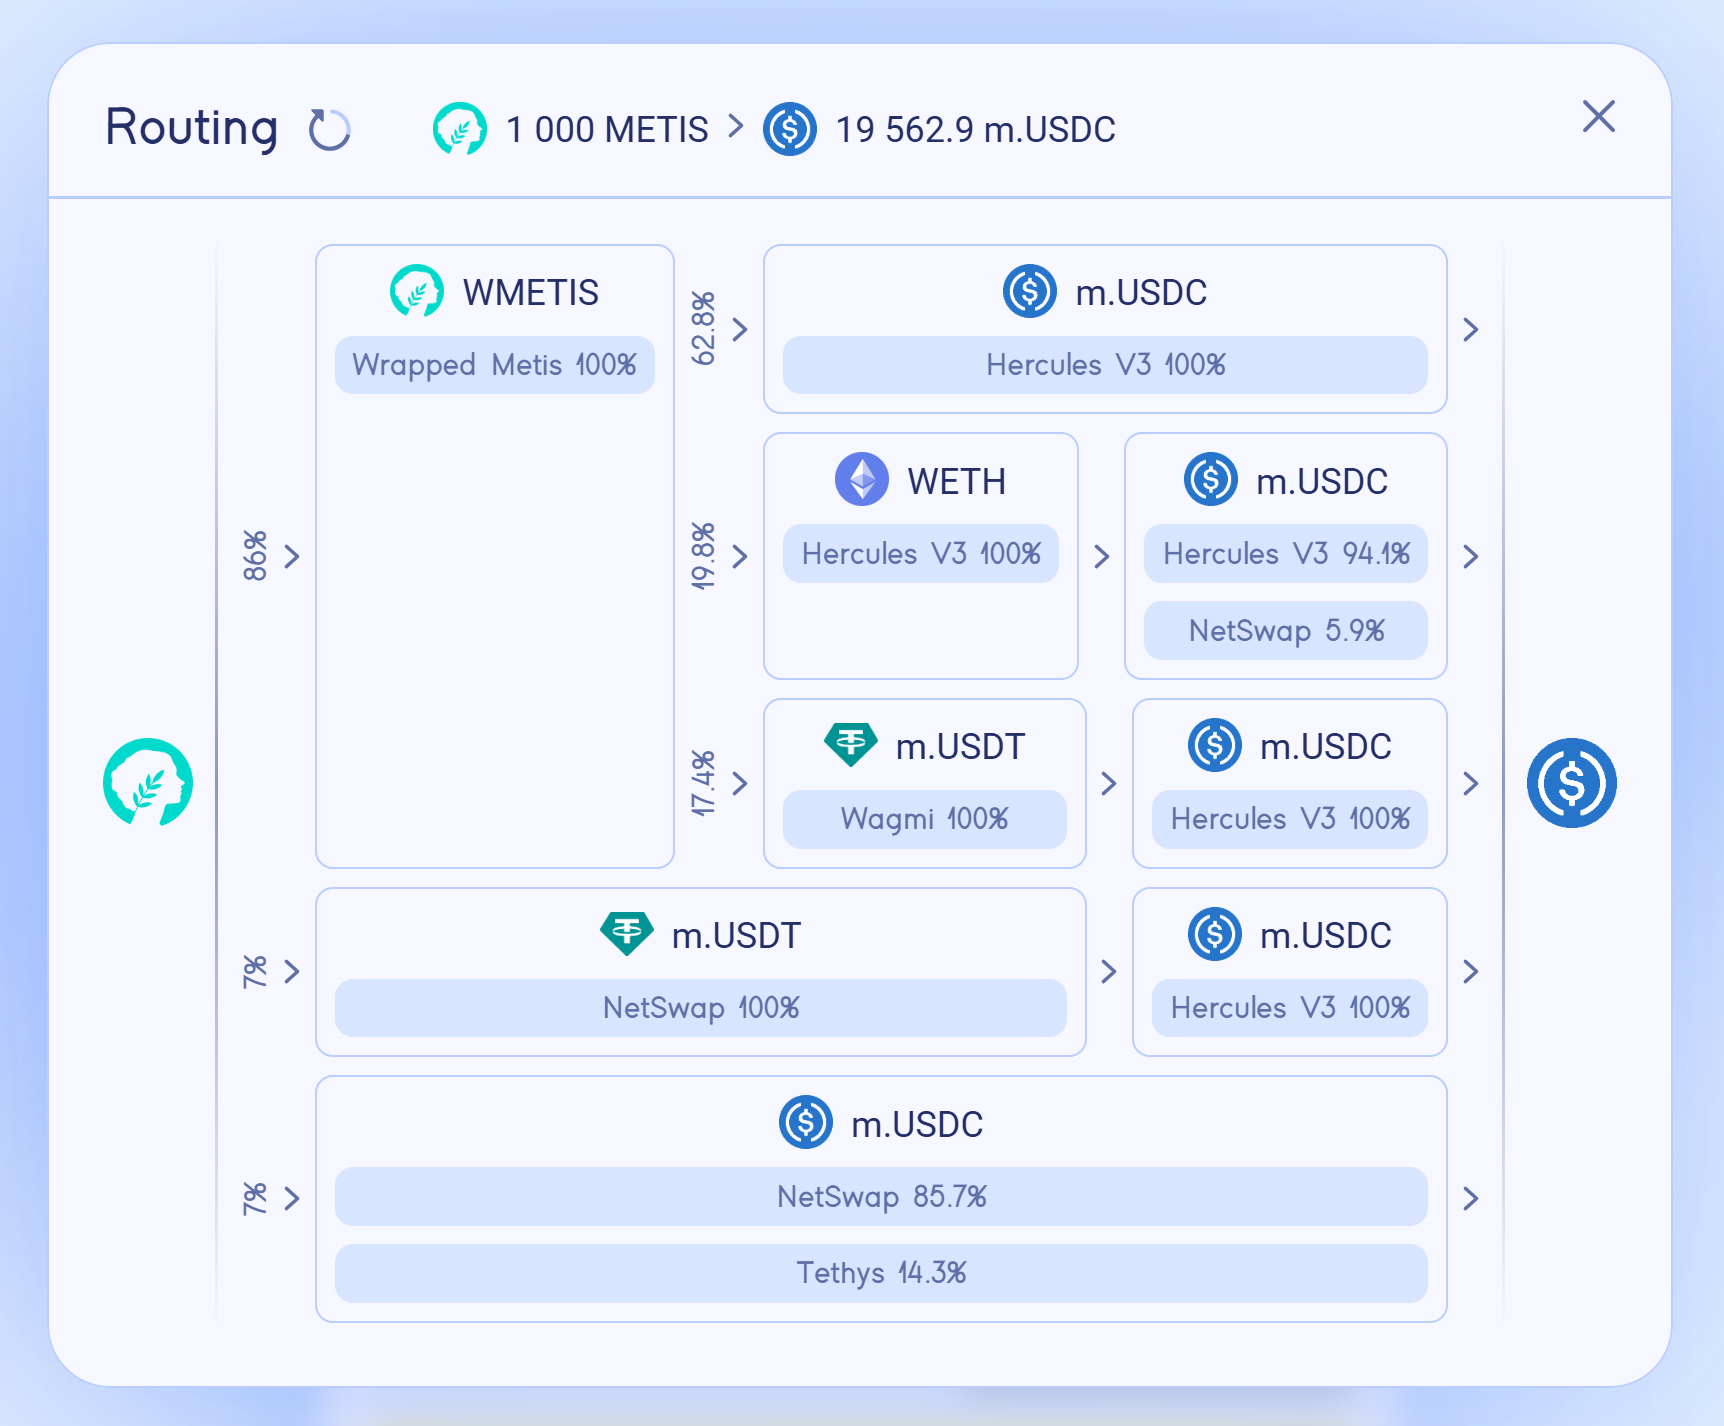Image resolution: width=1724 pixels, height=1426 pixels.
Task: Click the m.USDC icon in header
Action: (790, 129)
